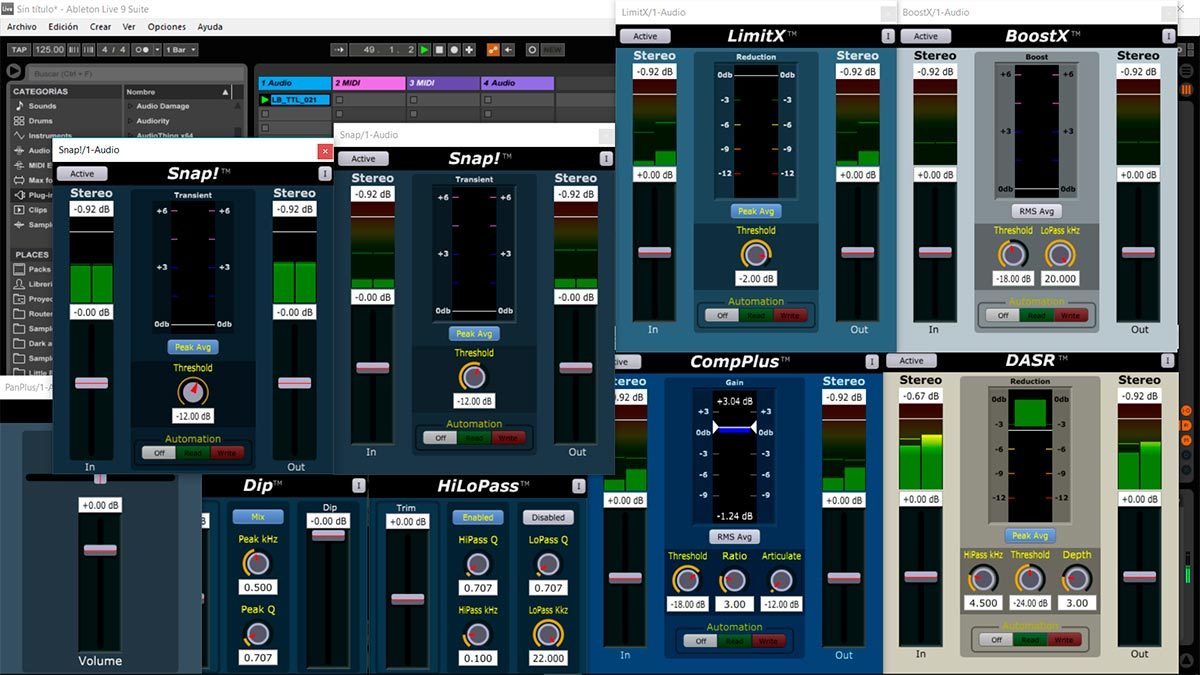Click the CompPlus Ratio knob

pyautogui.click(x=734, y=580)
